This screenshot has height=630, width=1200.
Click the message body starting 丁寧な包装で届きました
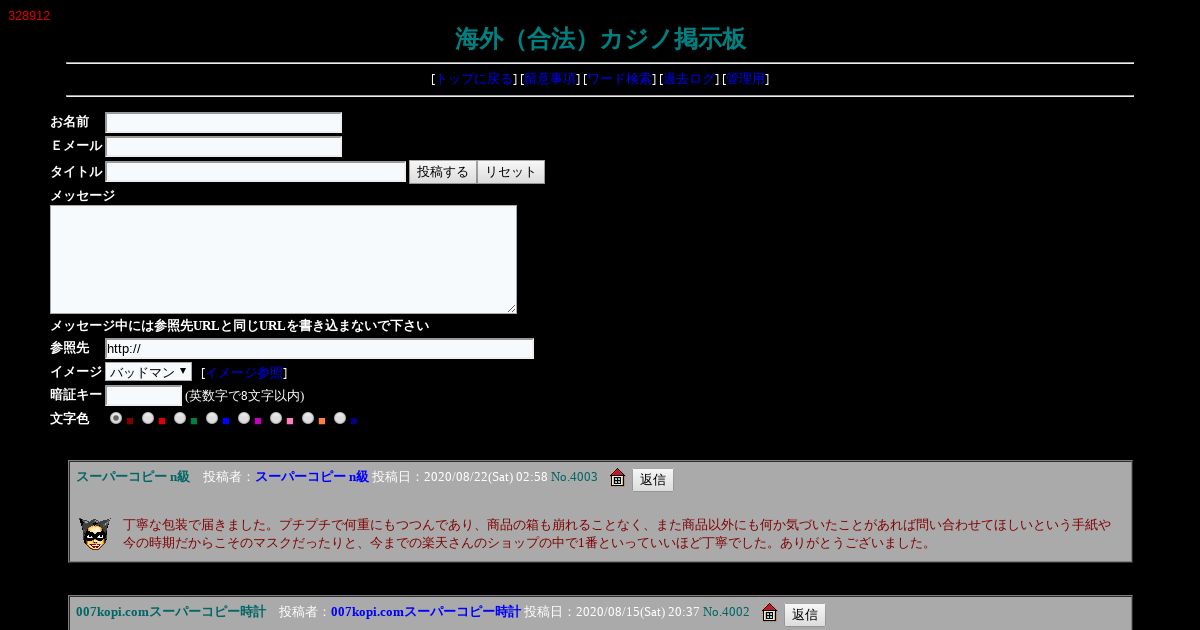tap(617, 534)
